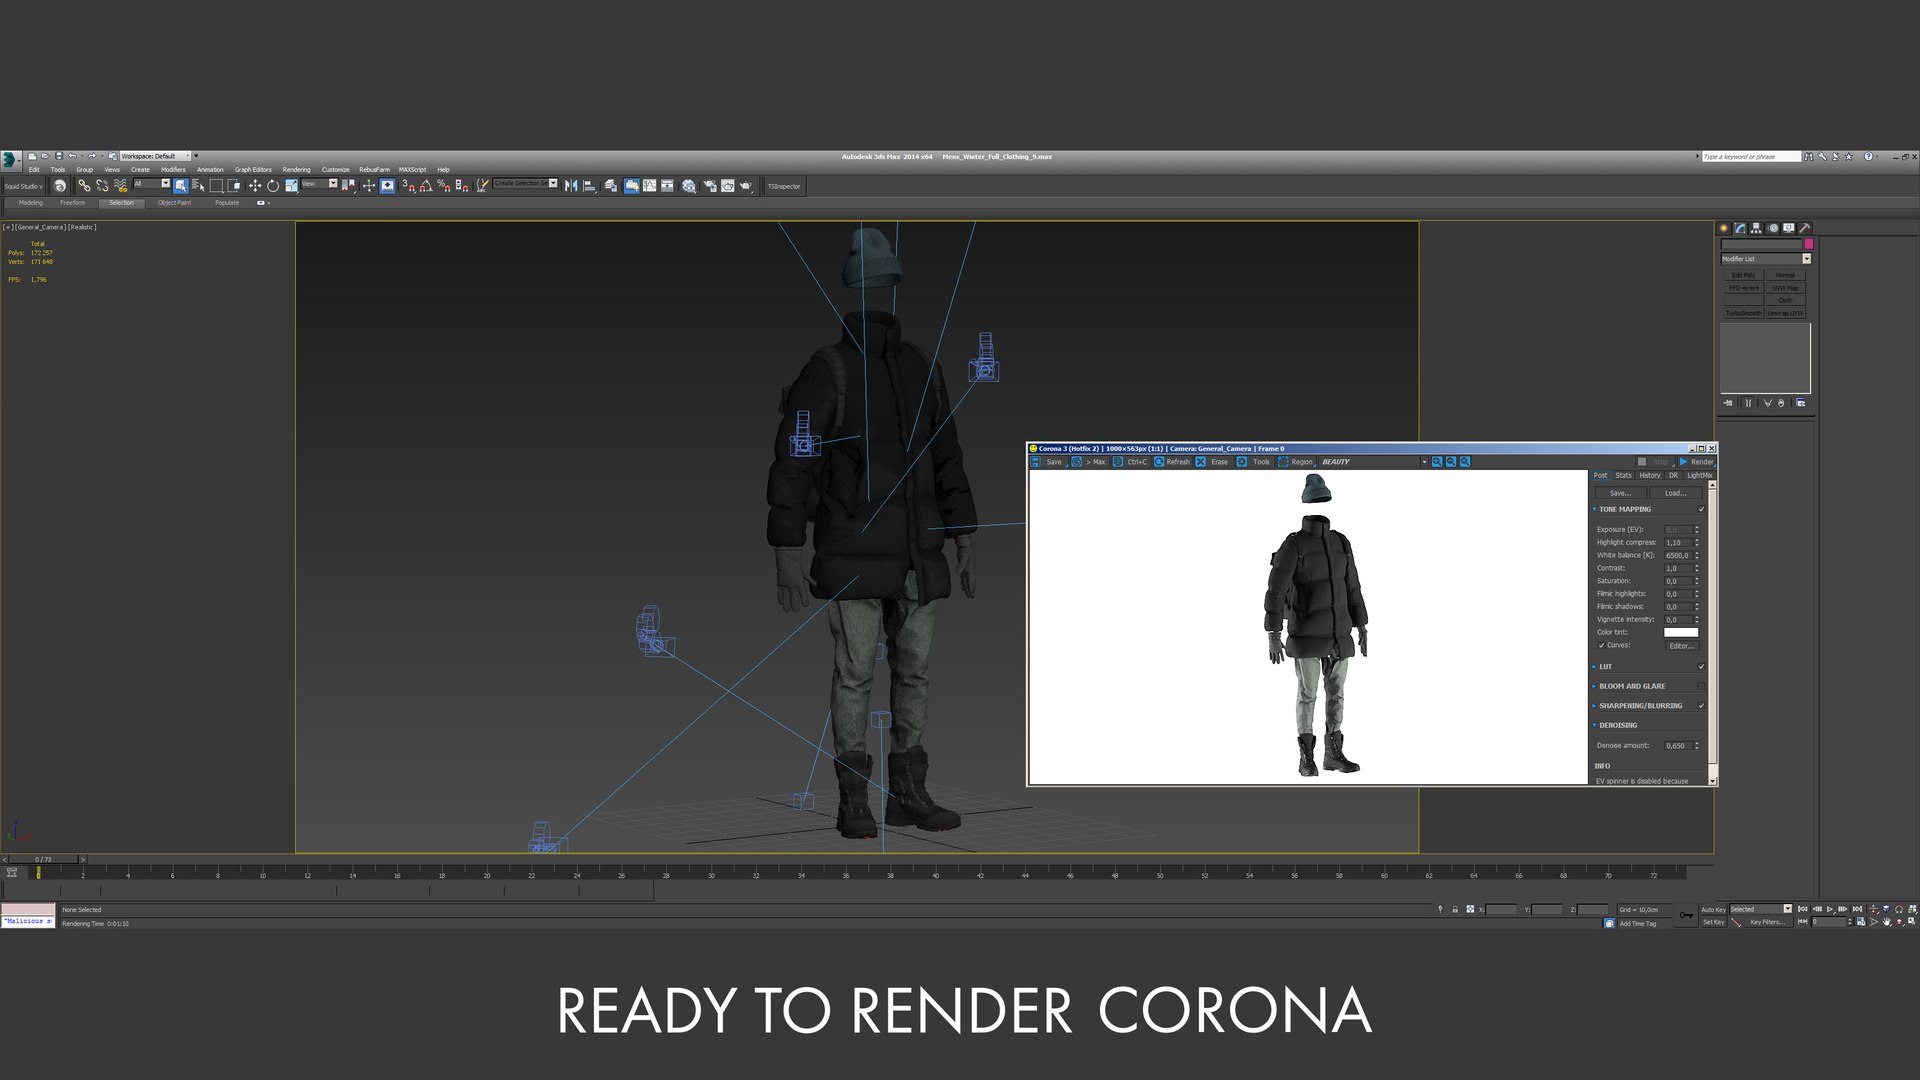Image resolution: width=1920 pixels, height=1080 pixels.
Task: Open the Selected key filter dropdown
Action: coord(1761,909)
